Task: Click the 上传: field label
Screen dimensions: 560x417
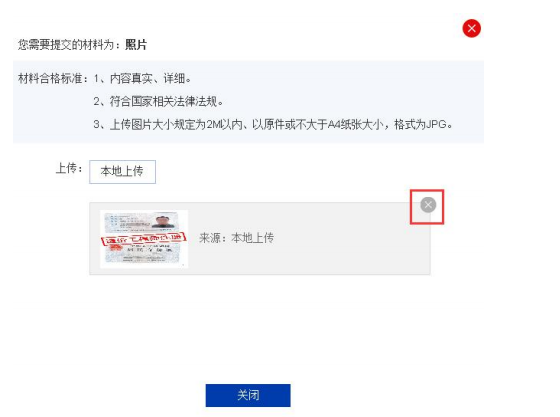Action: [69, 168]
